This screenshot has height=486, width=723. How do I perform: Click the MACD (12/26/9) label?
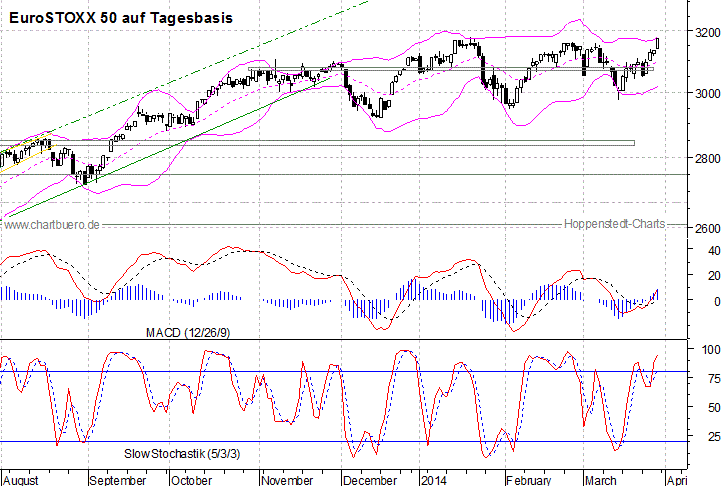click(188, 332)
